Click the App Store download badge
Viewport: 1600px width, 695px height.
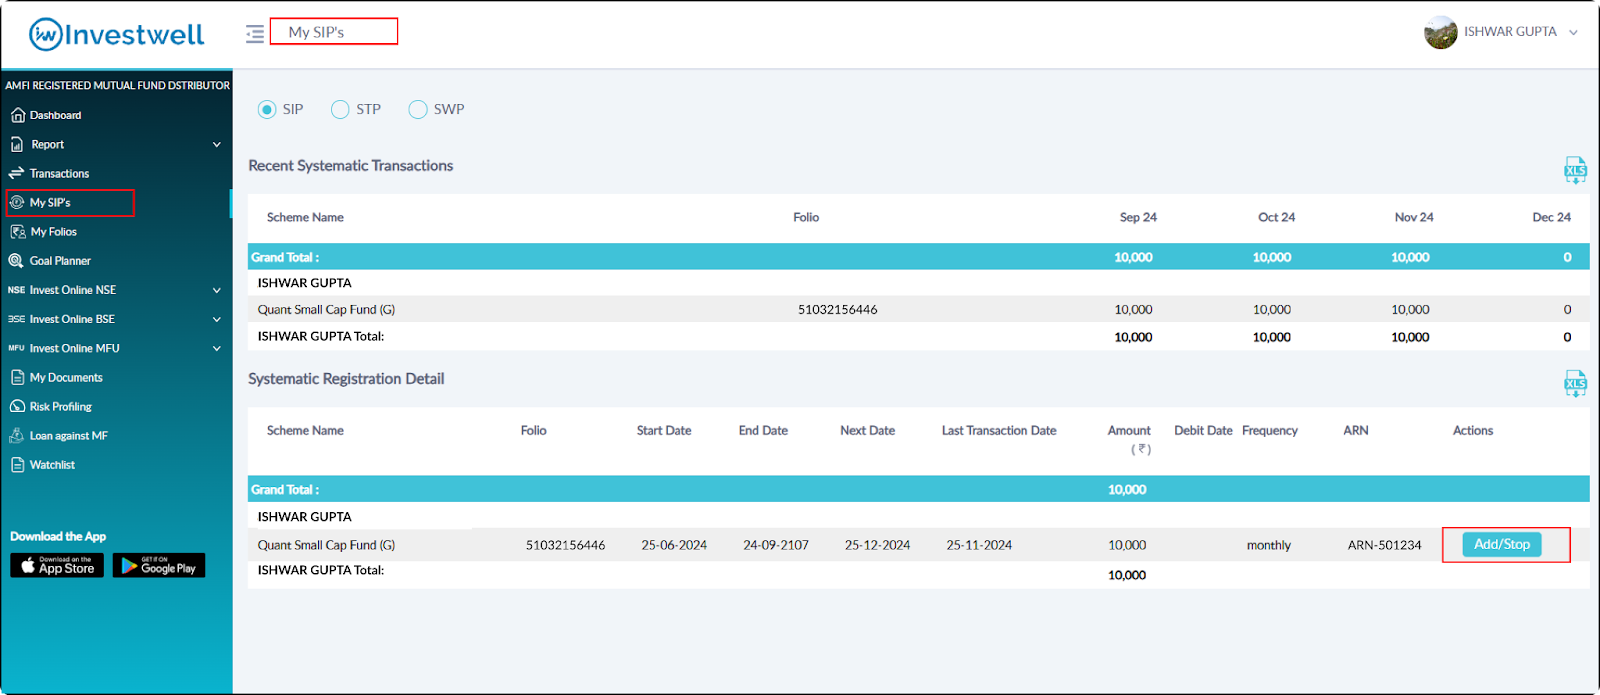[x=57, y=565]
